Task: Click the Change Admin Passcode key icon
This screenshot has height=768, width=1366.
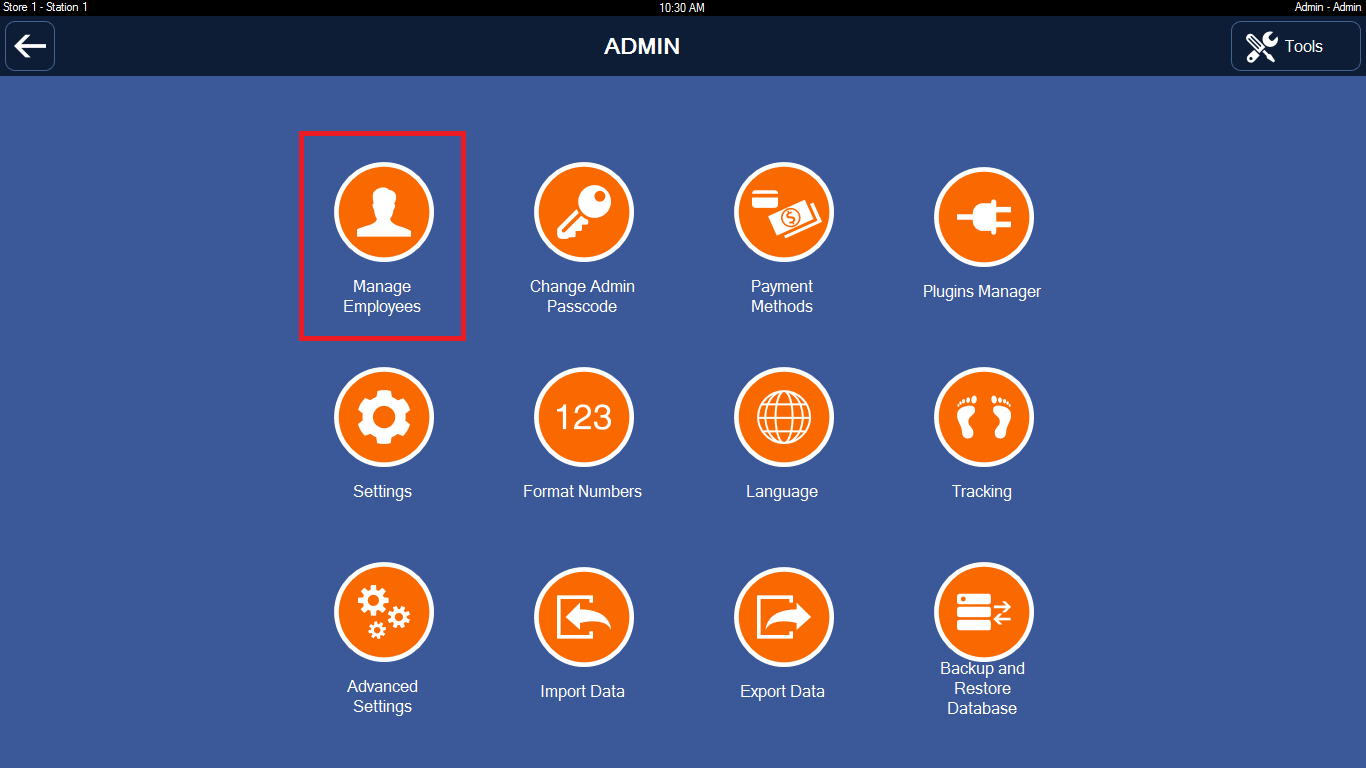Action: [583, 212]
